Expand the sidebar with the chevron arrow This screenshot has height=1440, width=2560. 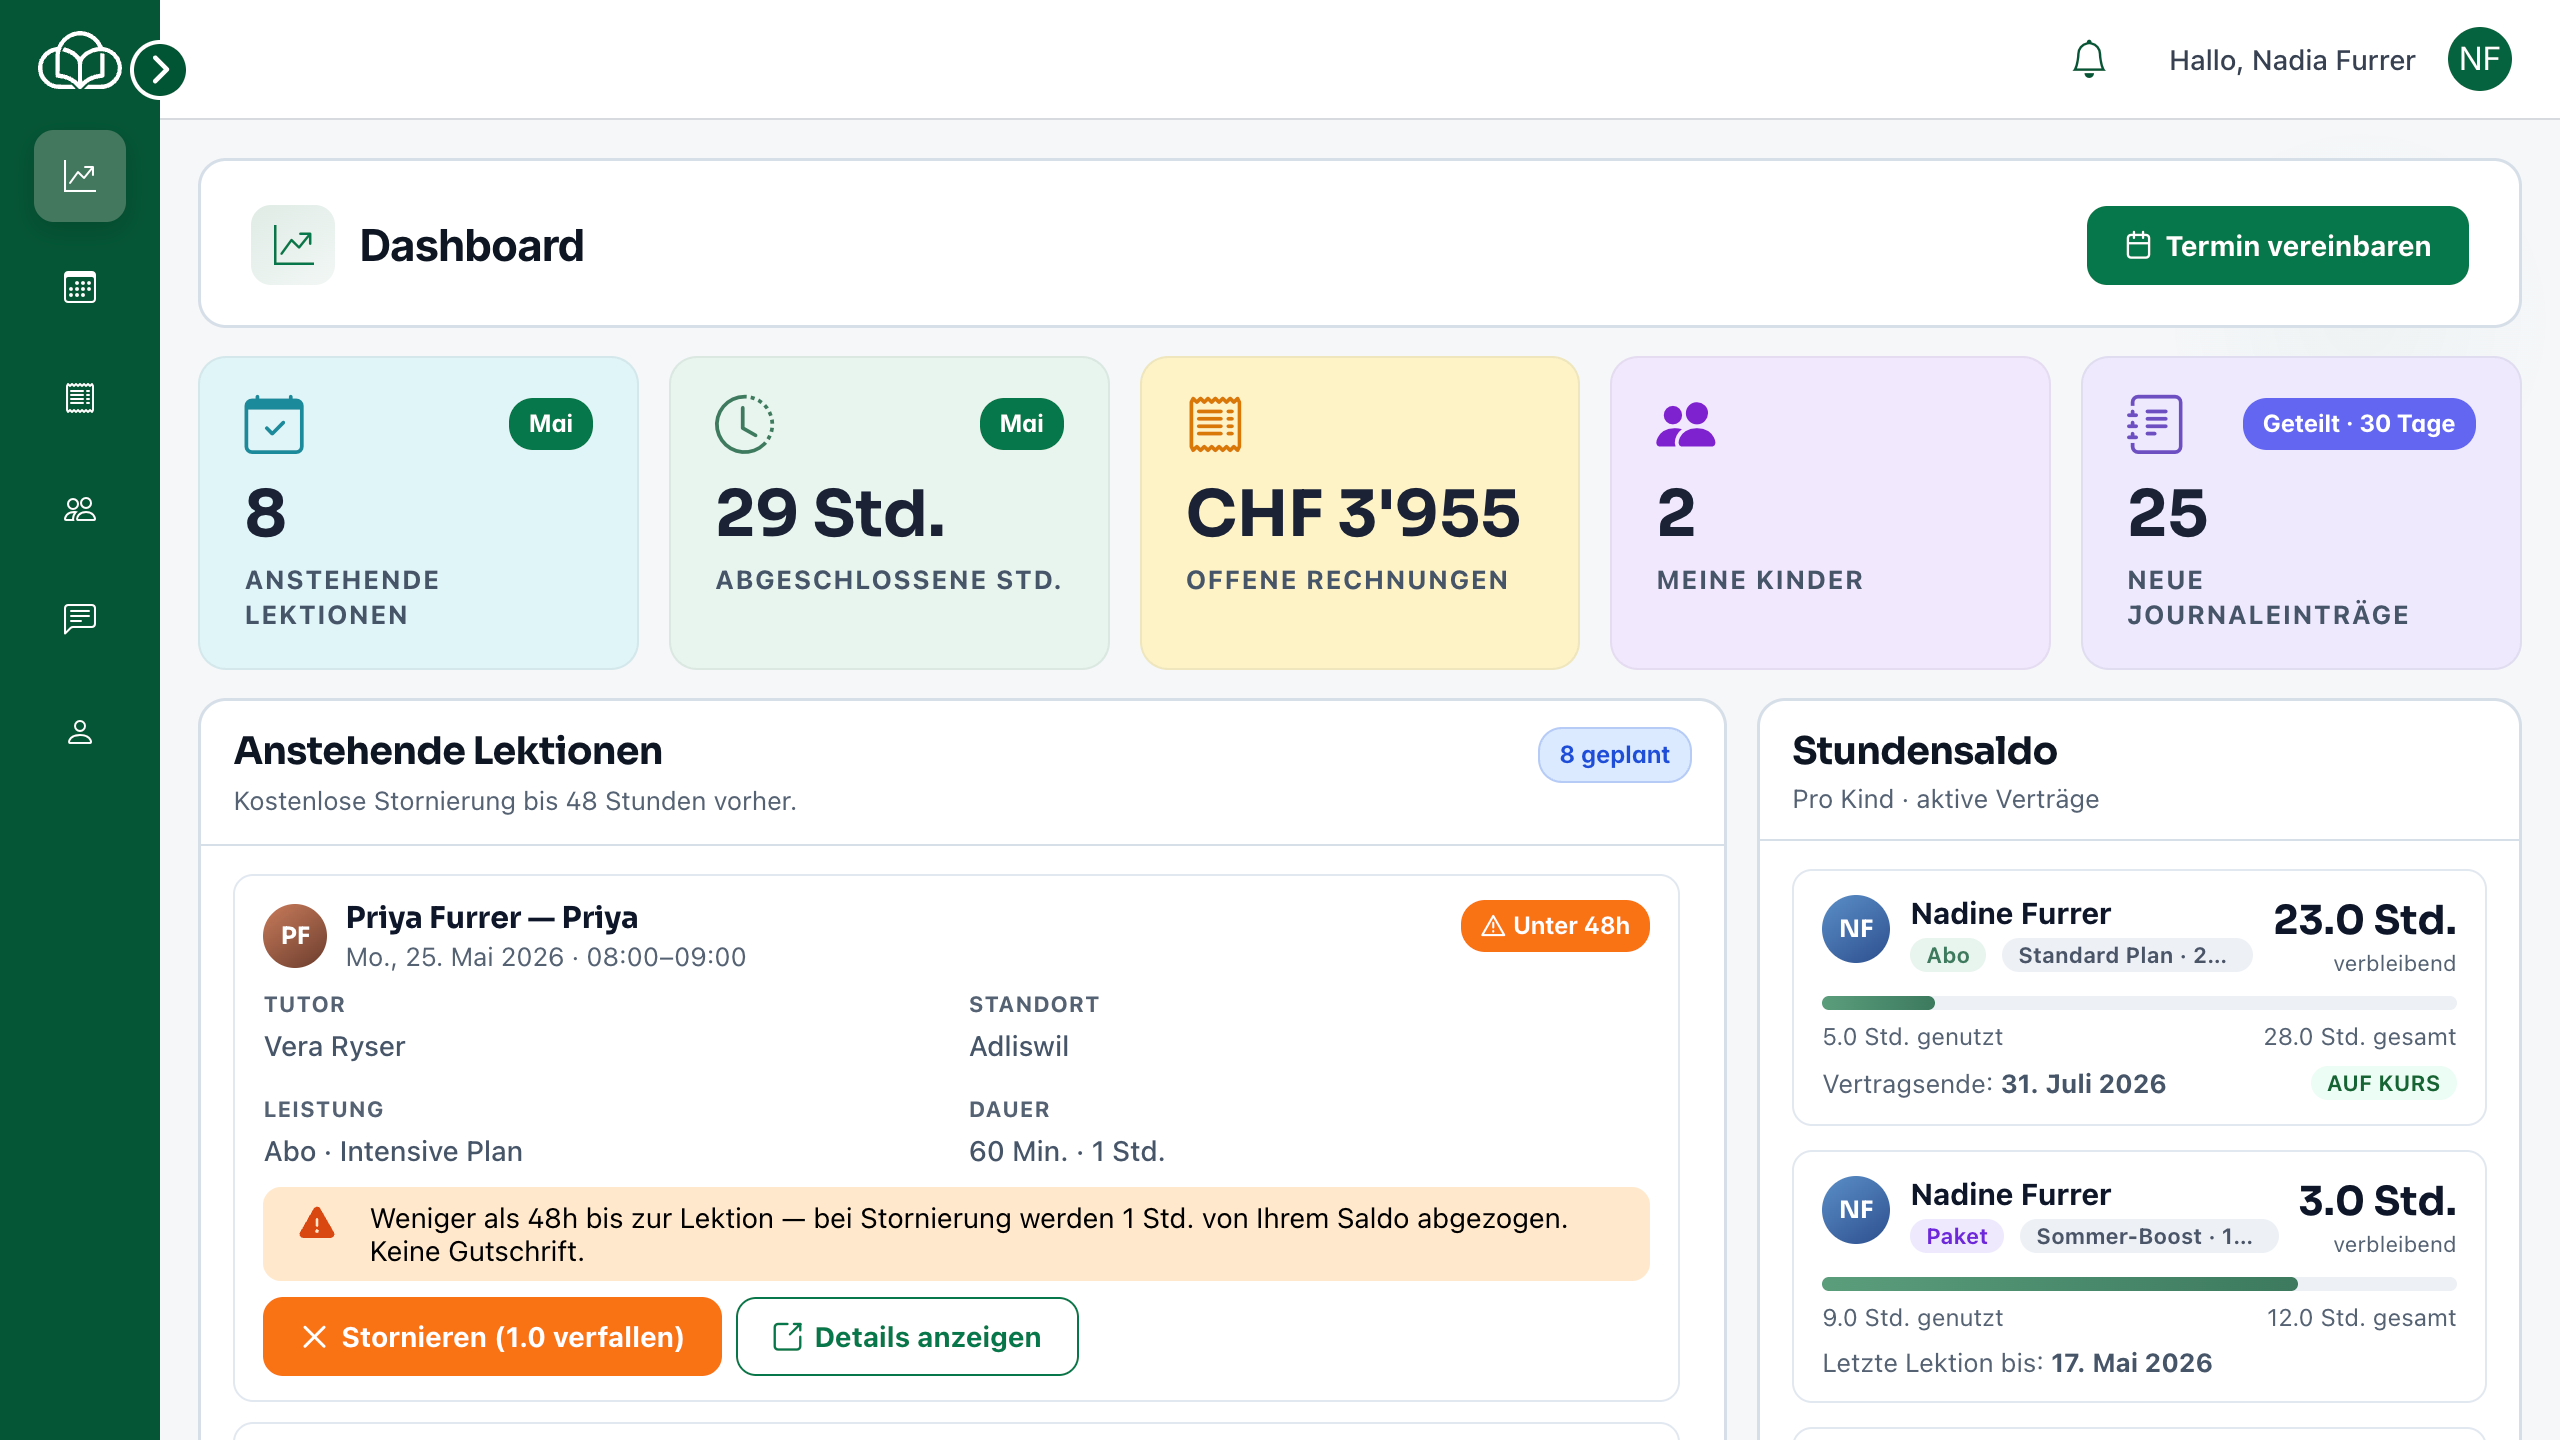pyautogui.click(x=159, y=69)
